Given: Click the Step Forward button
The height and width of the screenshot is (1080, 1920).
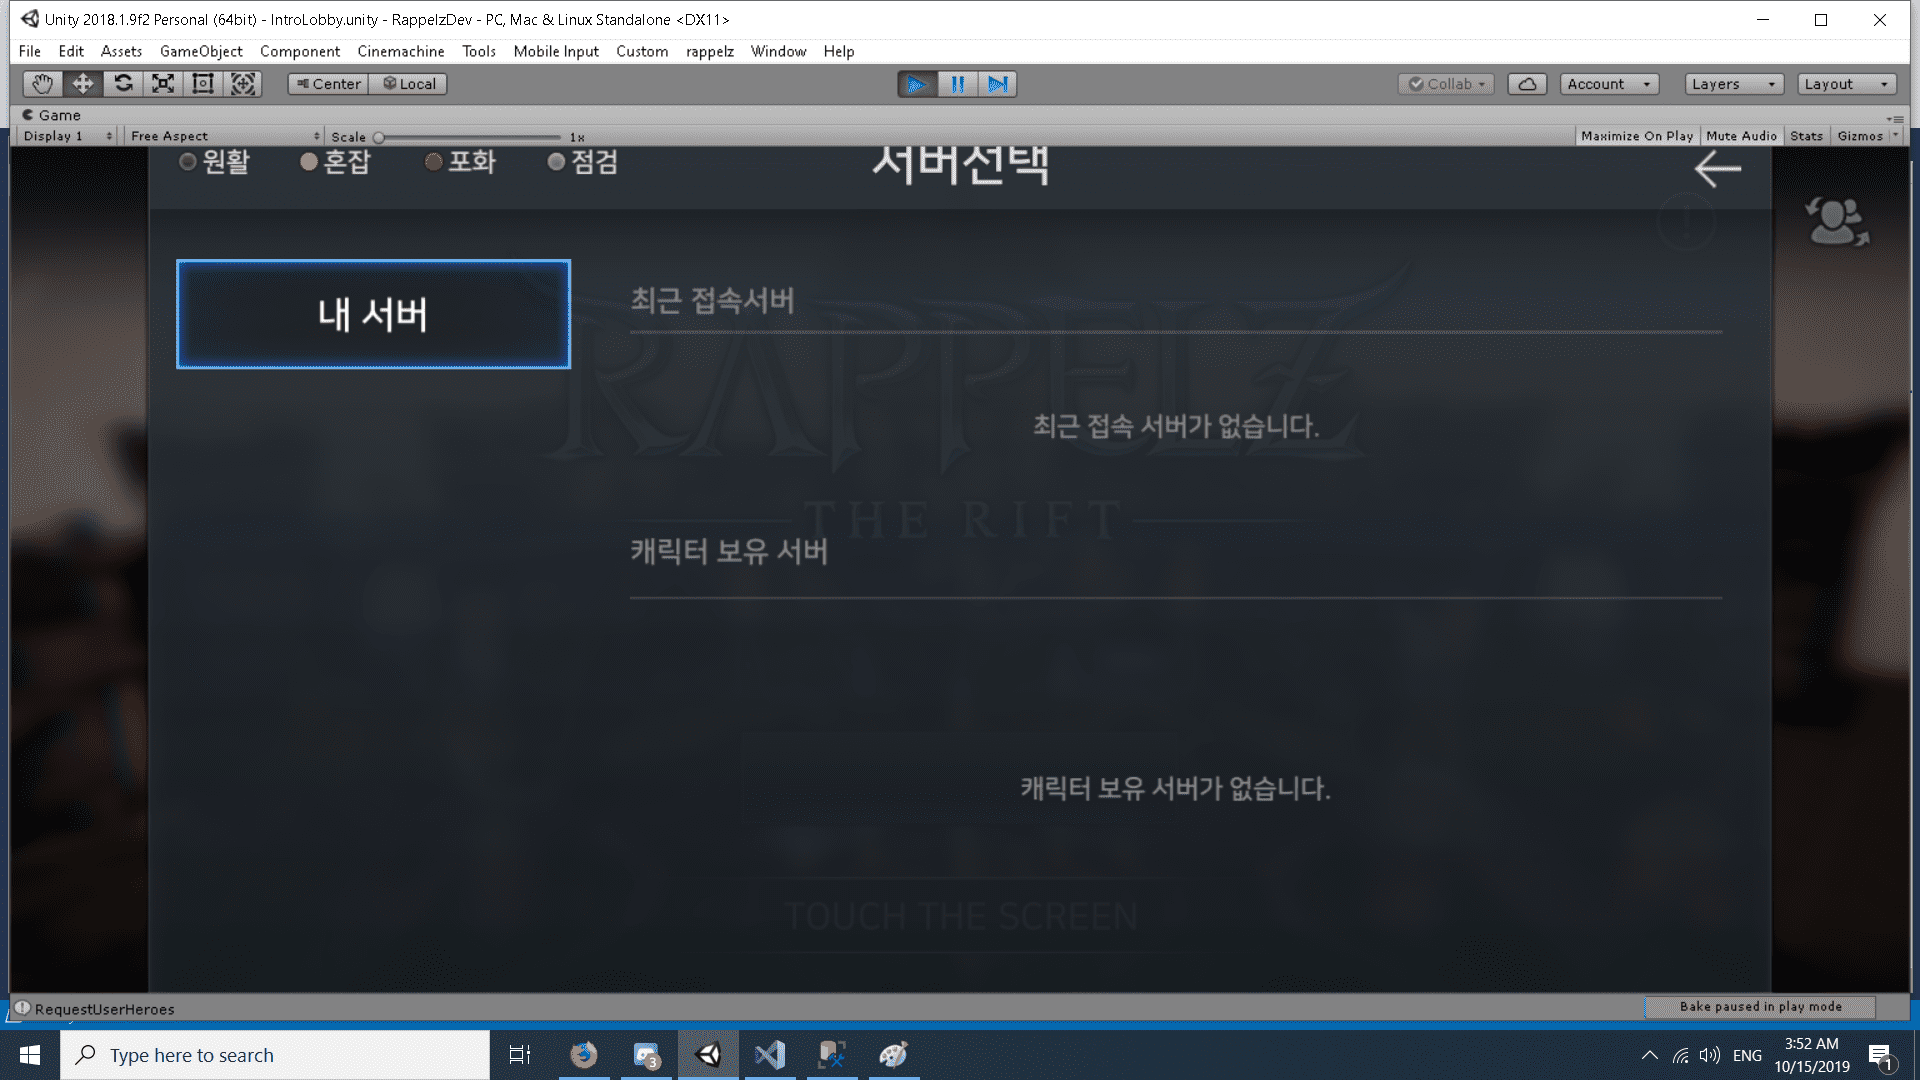Looking at the screenshot, I should point(996,83).
